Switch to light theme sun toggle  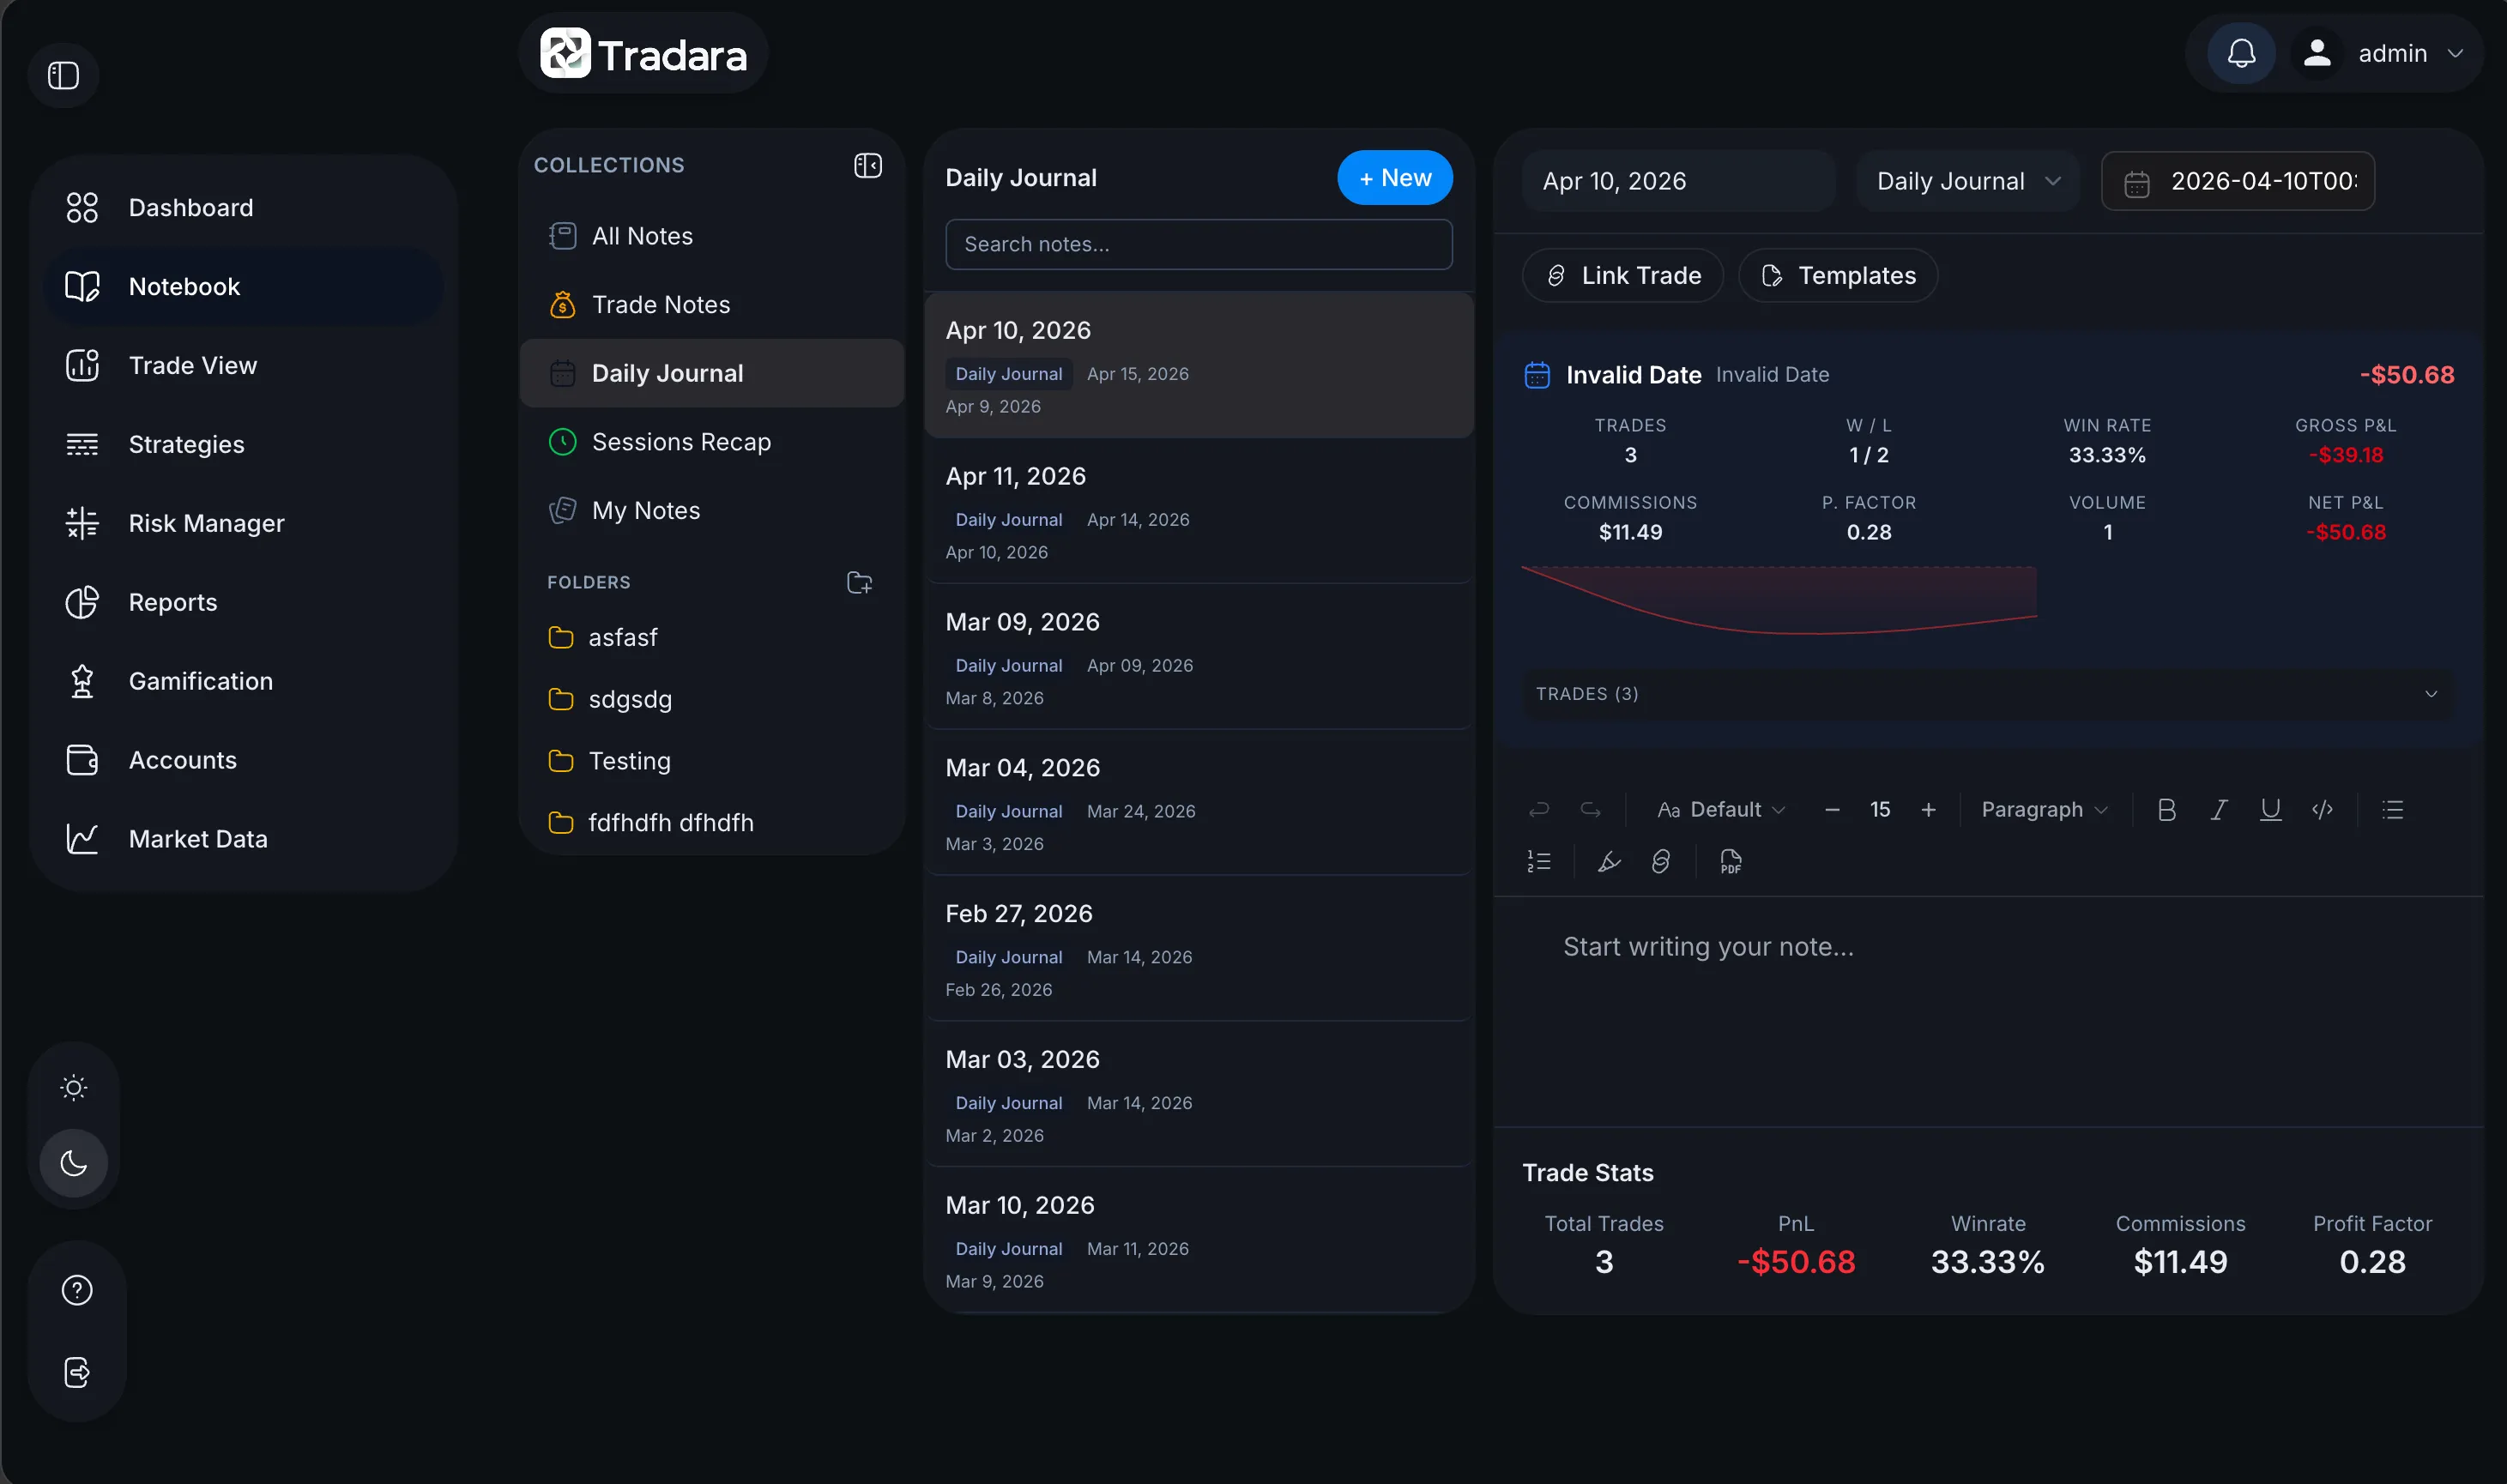click(74, 1087)
